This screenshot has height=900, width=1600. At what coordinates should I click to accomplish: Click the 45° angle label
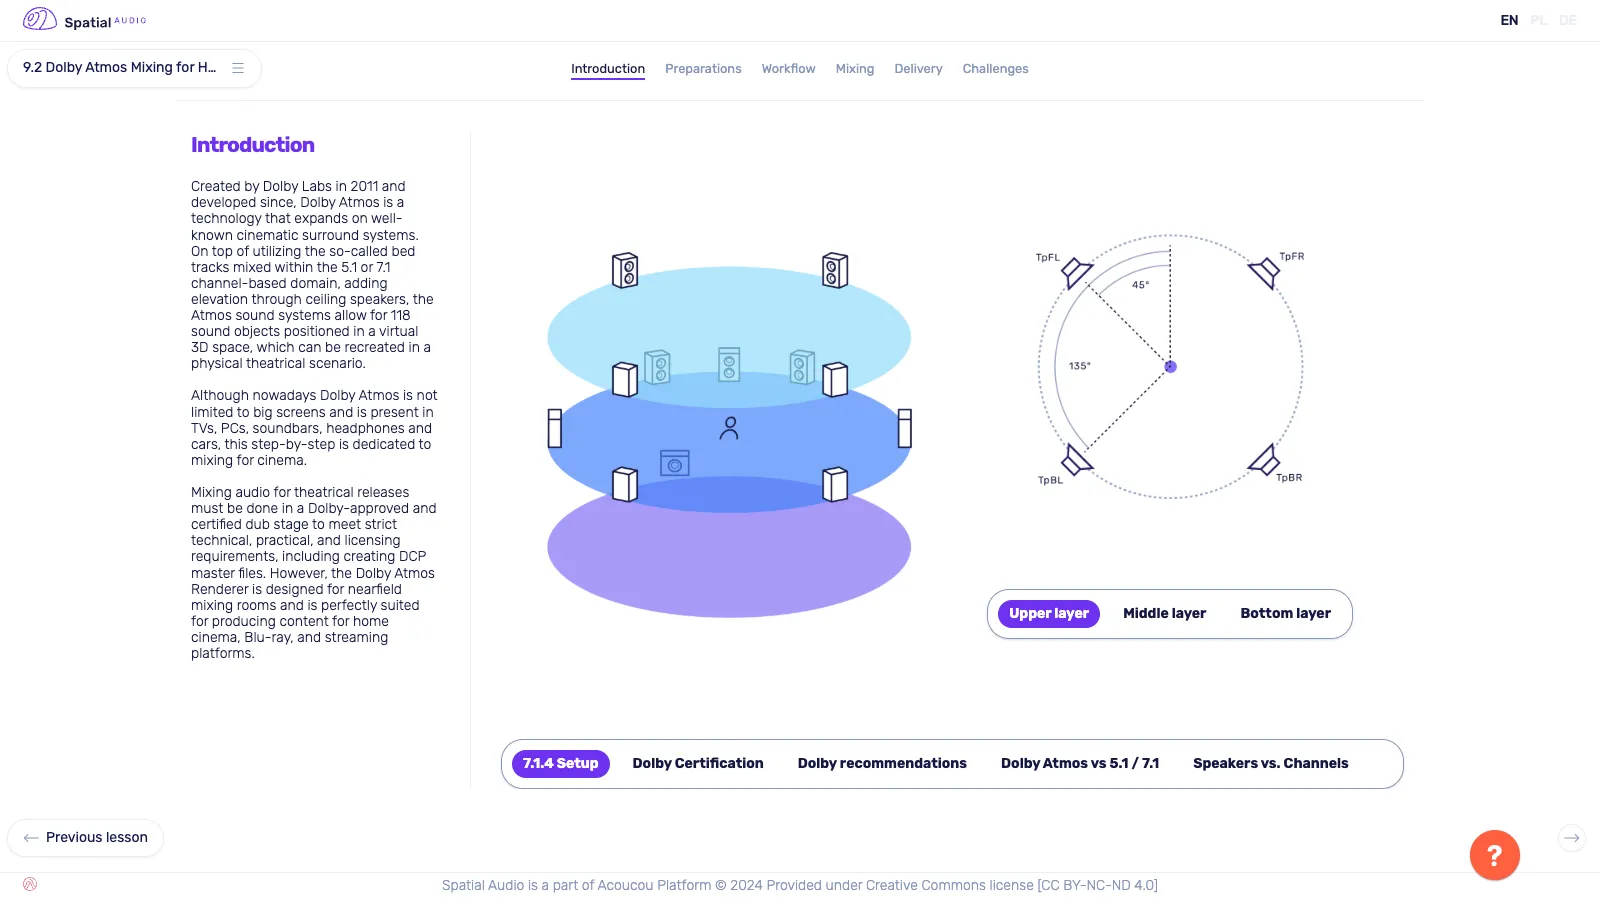[x=1141, y=285]
